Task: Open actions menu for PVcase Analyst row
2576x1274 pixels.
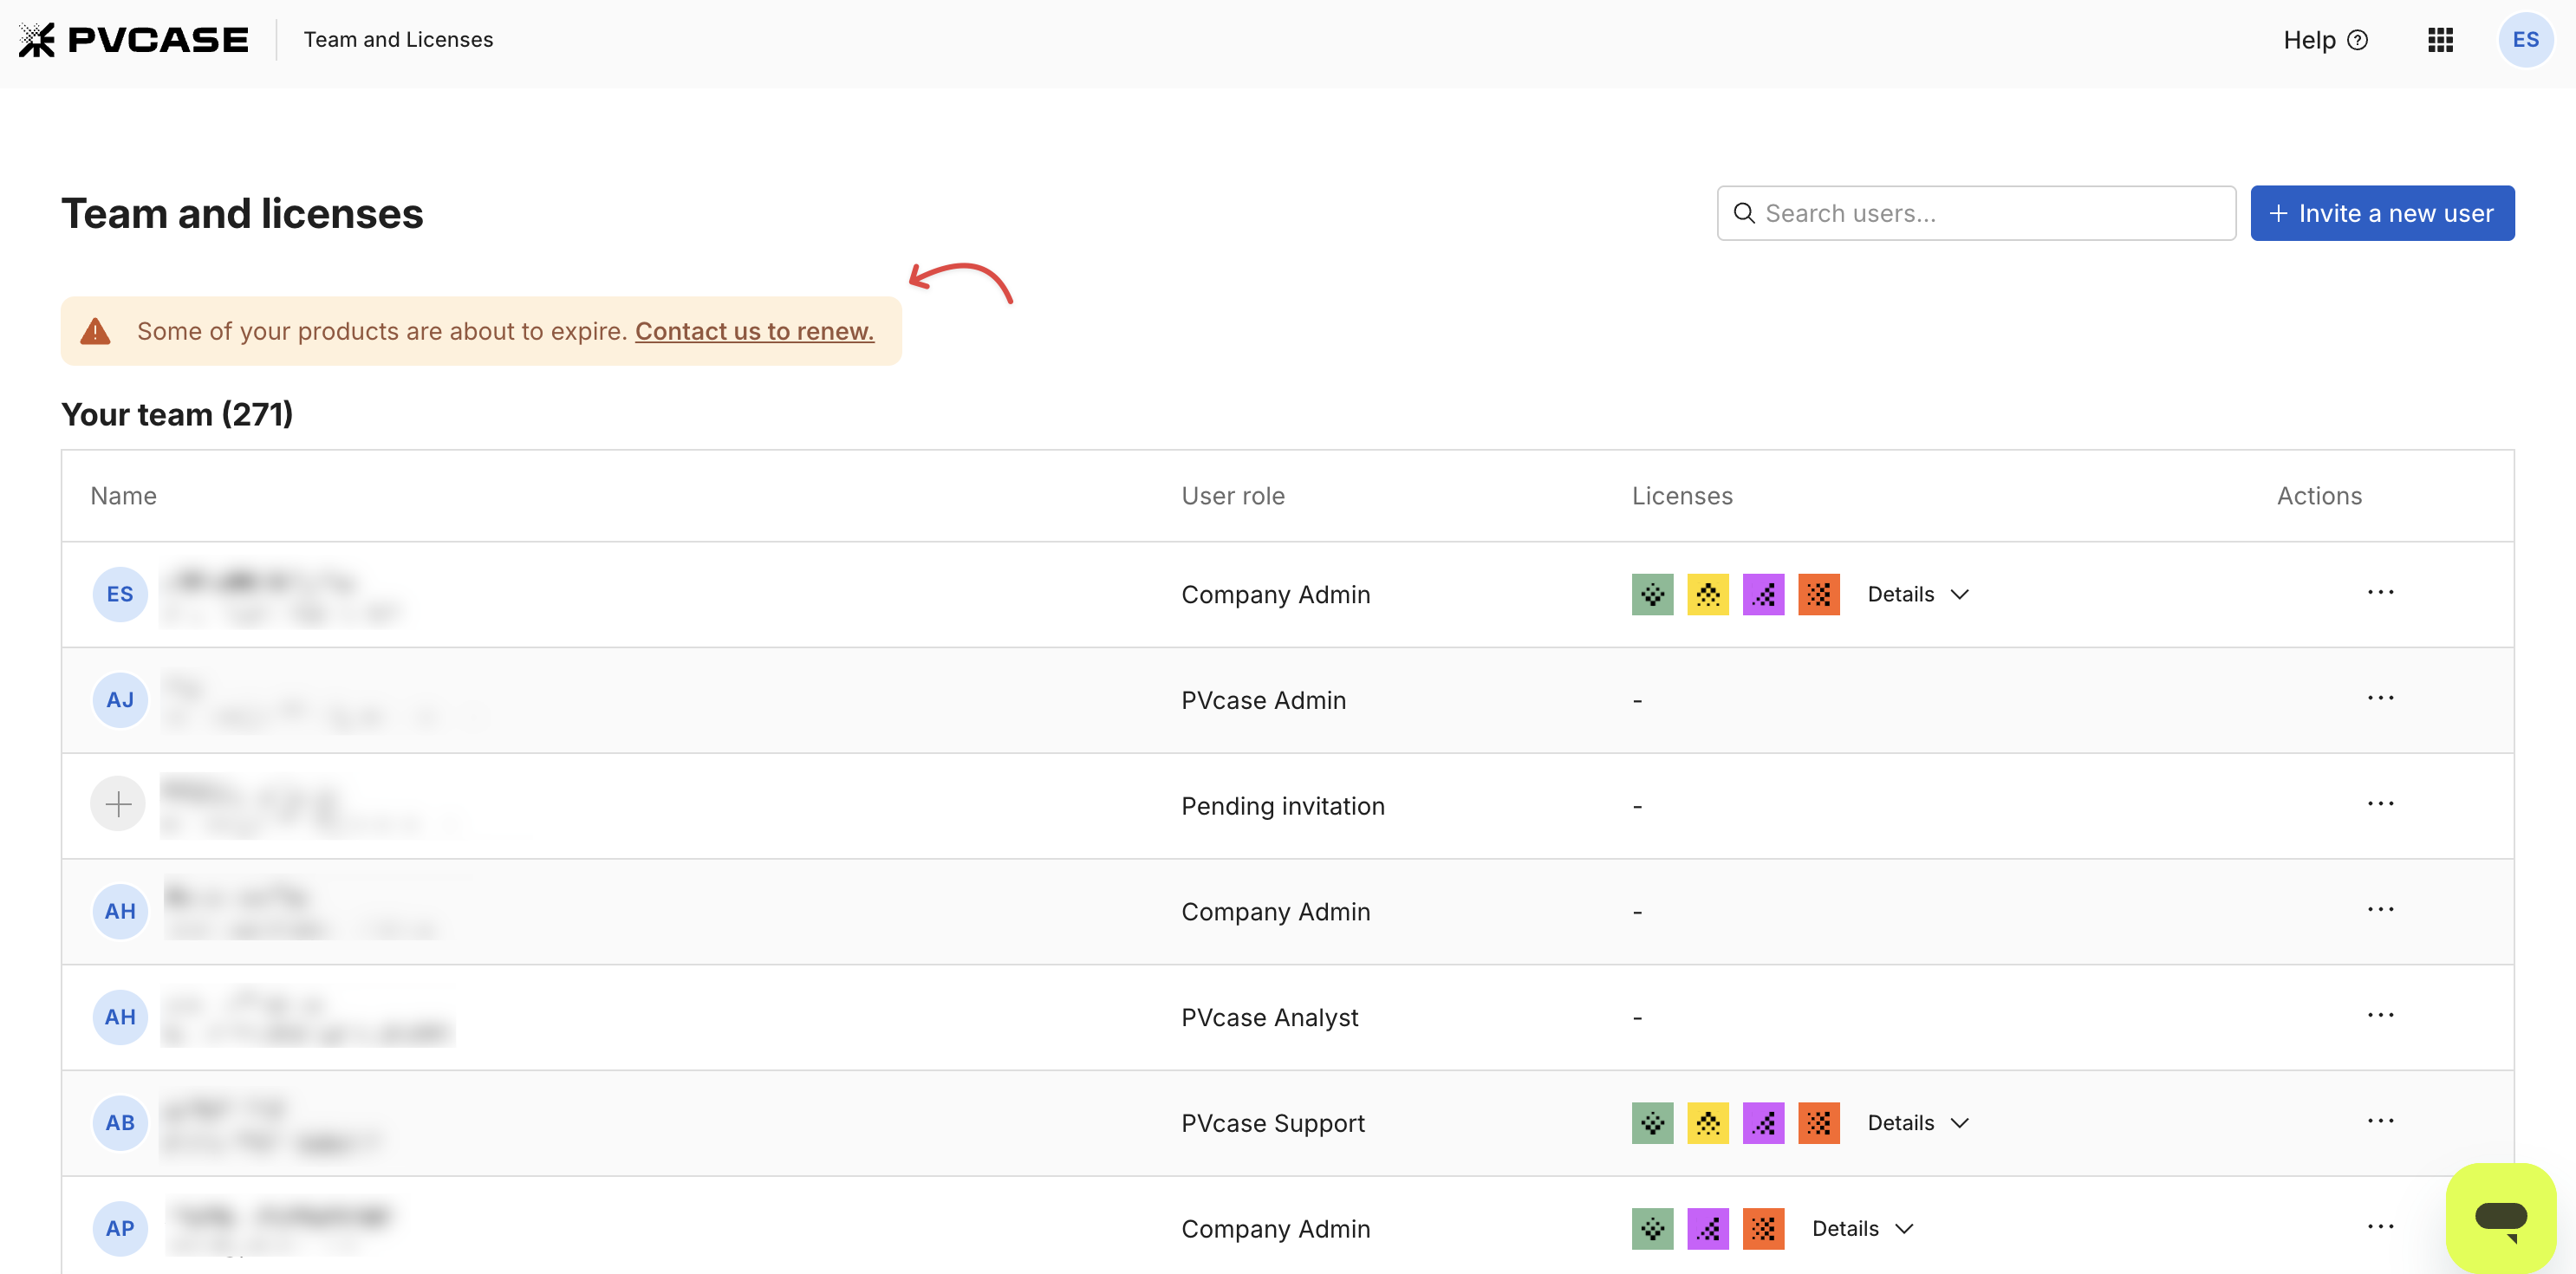Action: click(x=2380, y=1015)
